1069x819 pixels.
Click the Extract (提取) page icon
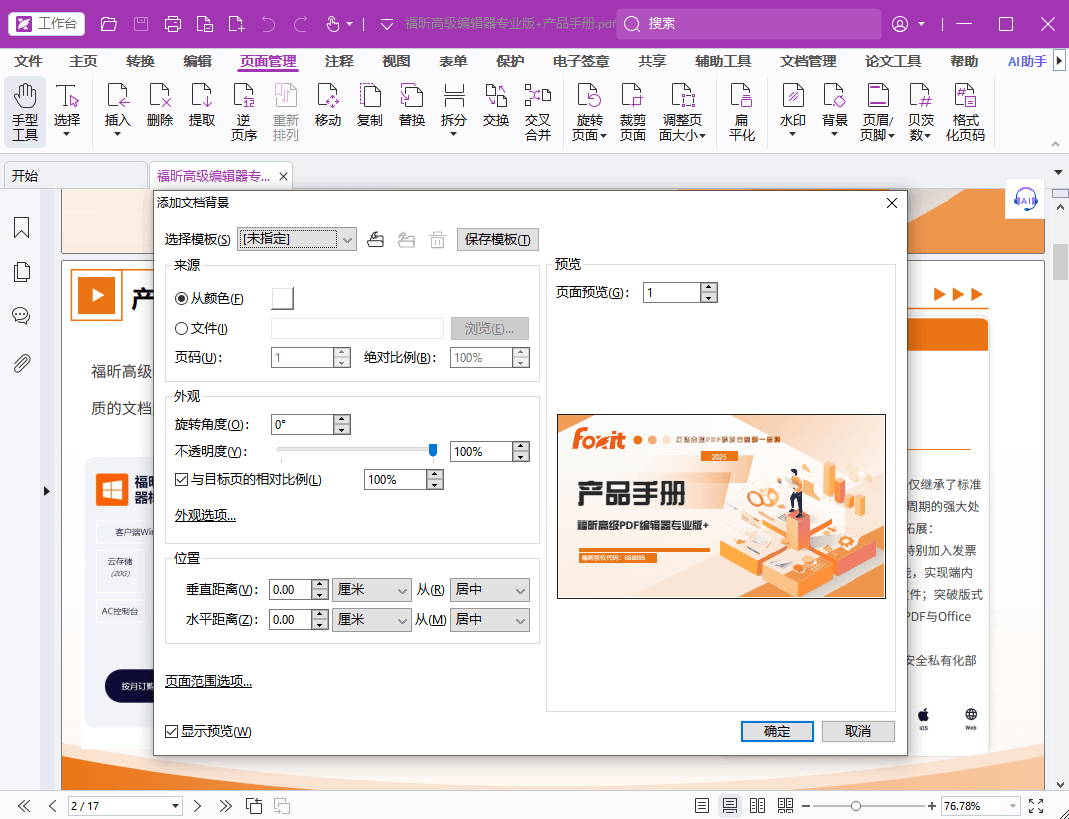coord(202,106)
